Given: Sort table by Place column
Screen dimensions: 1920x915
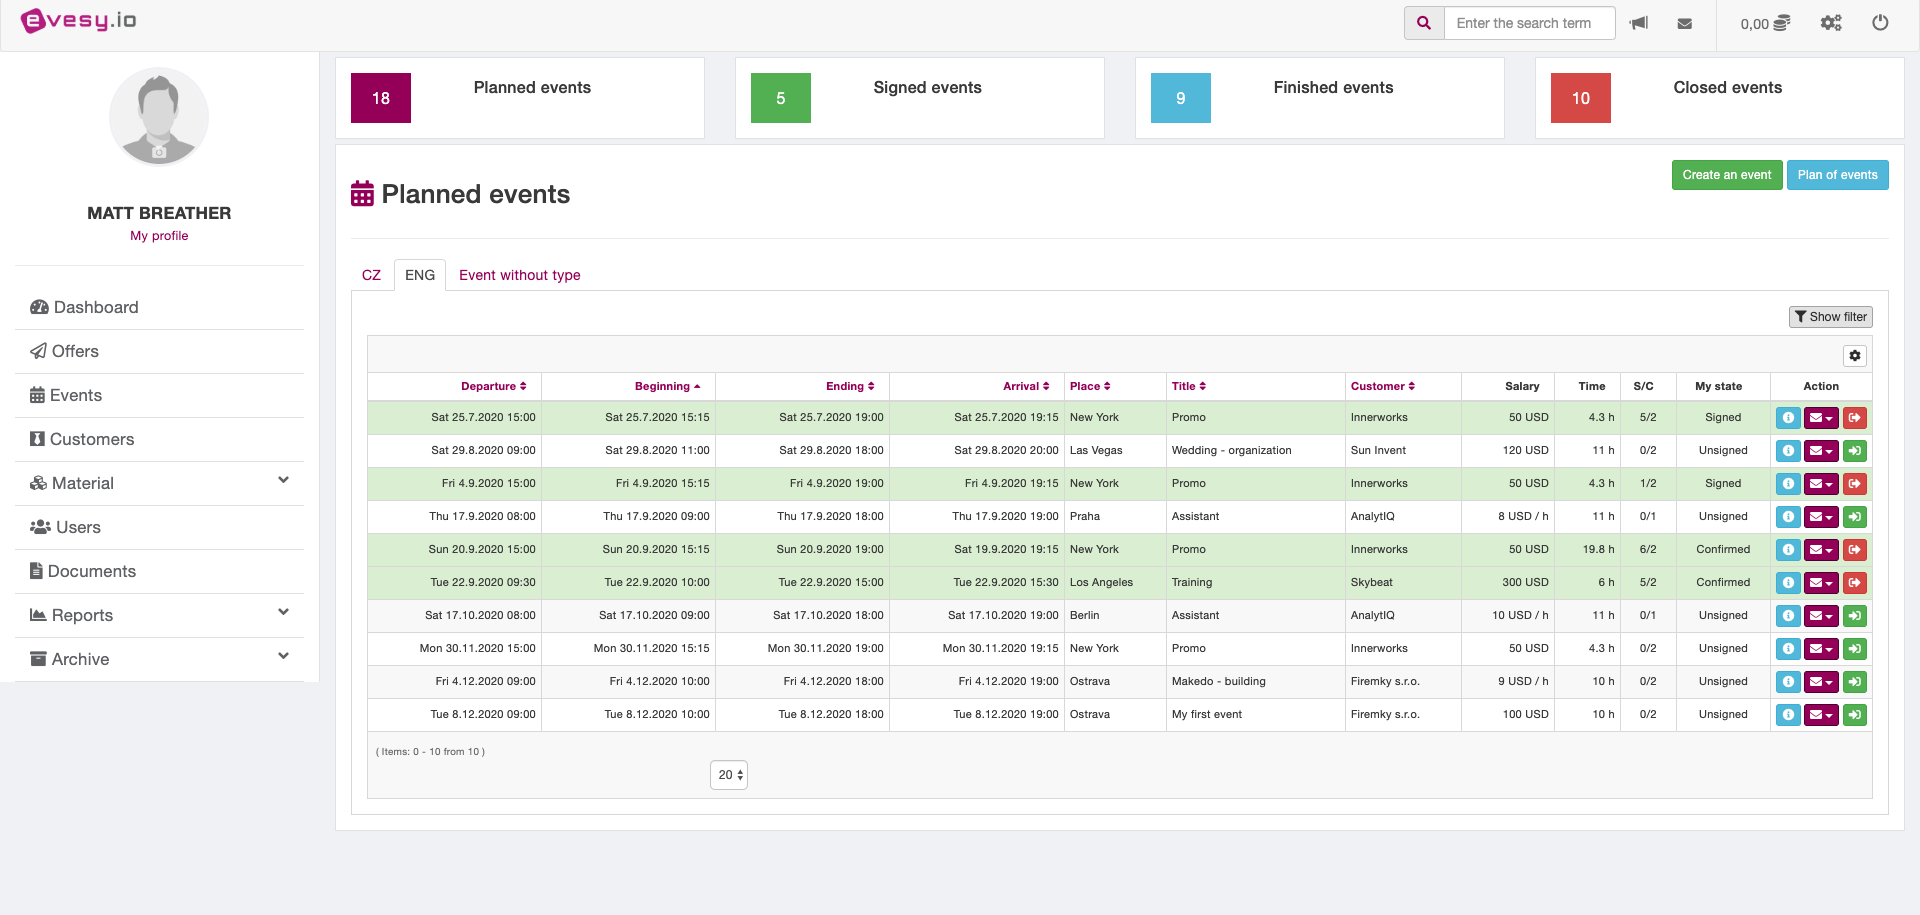Looking at the screenshot, I should 1090,387.
